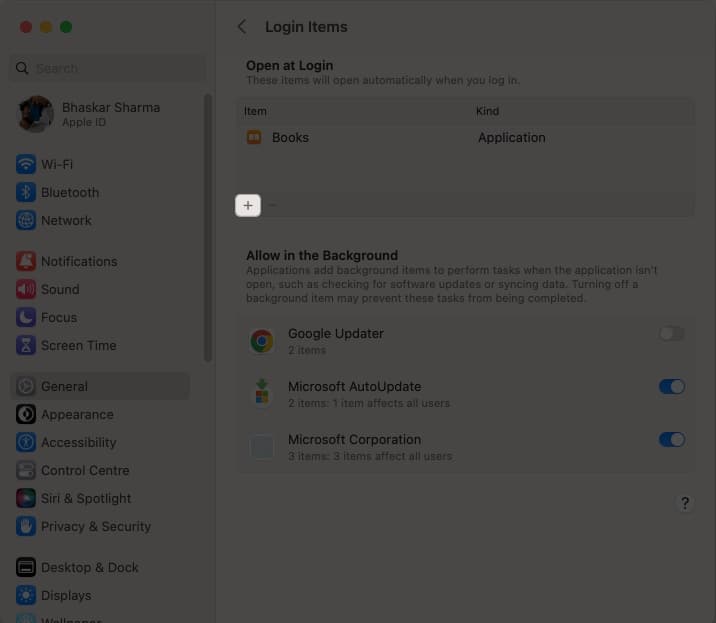716x623 pixels.
Task: Click the Microsoft Corporation label
Action: pyautogui.click(x=354, y=440)
